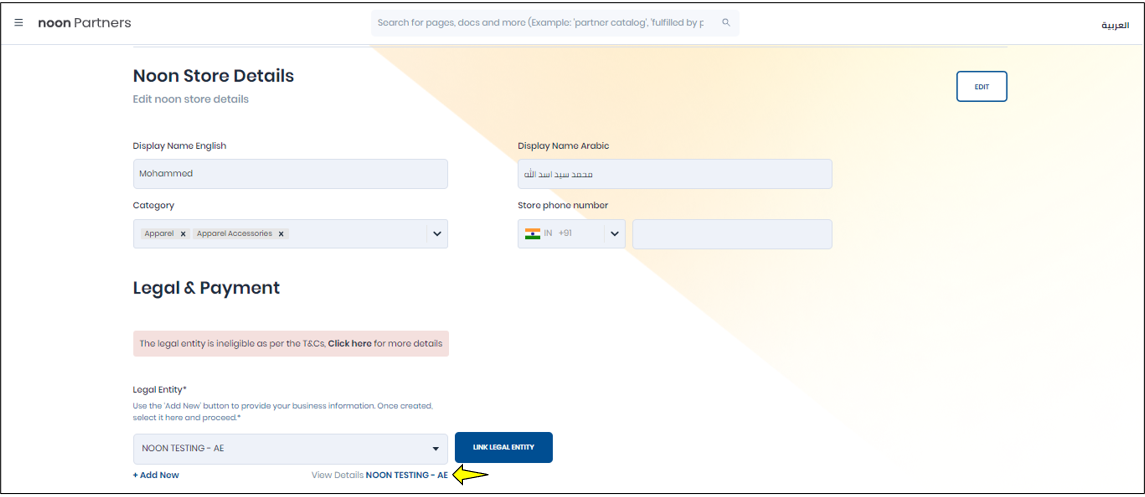Click the Edit button
Viewport: 1145px width, 497px height.
981,87
